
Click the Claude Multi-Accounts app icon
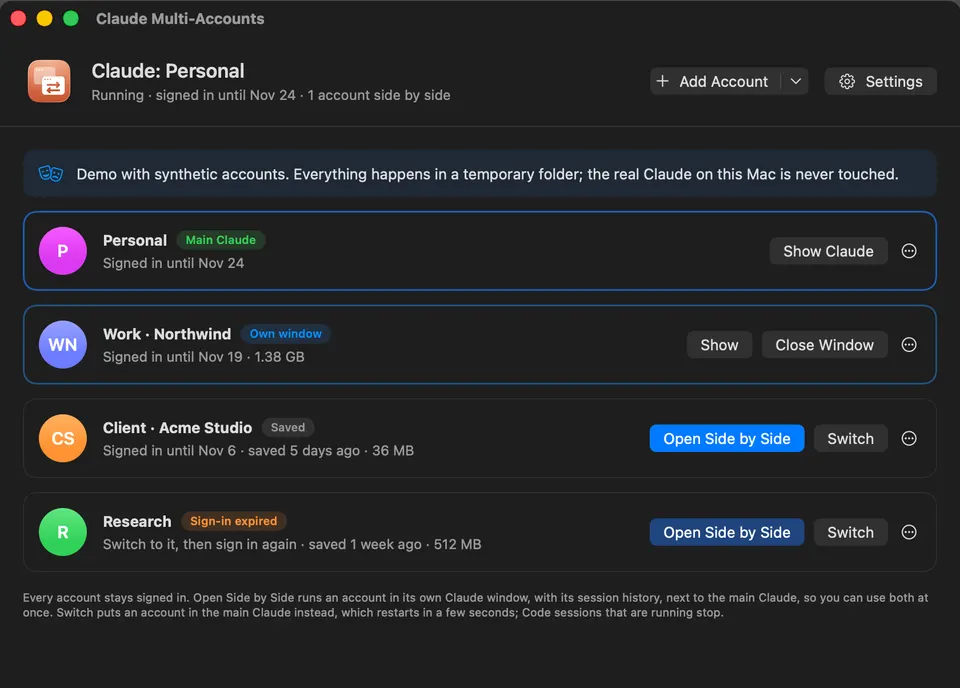[x=49, y=81]
